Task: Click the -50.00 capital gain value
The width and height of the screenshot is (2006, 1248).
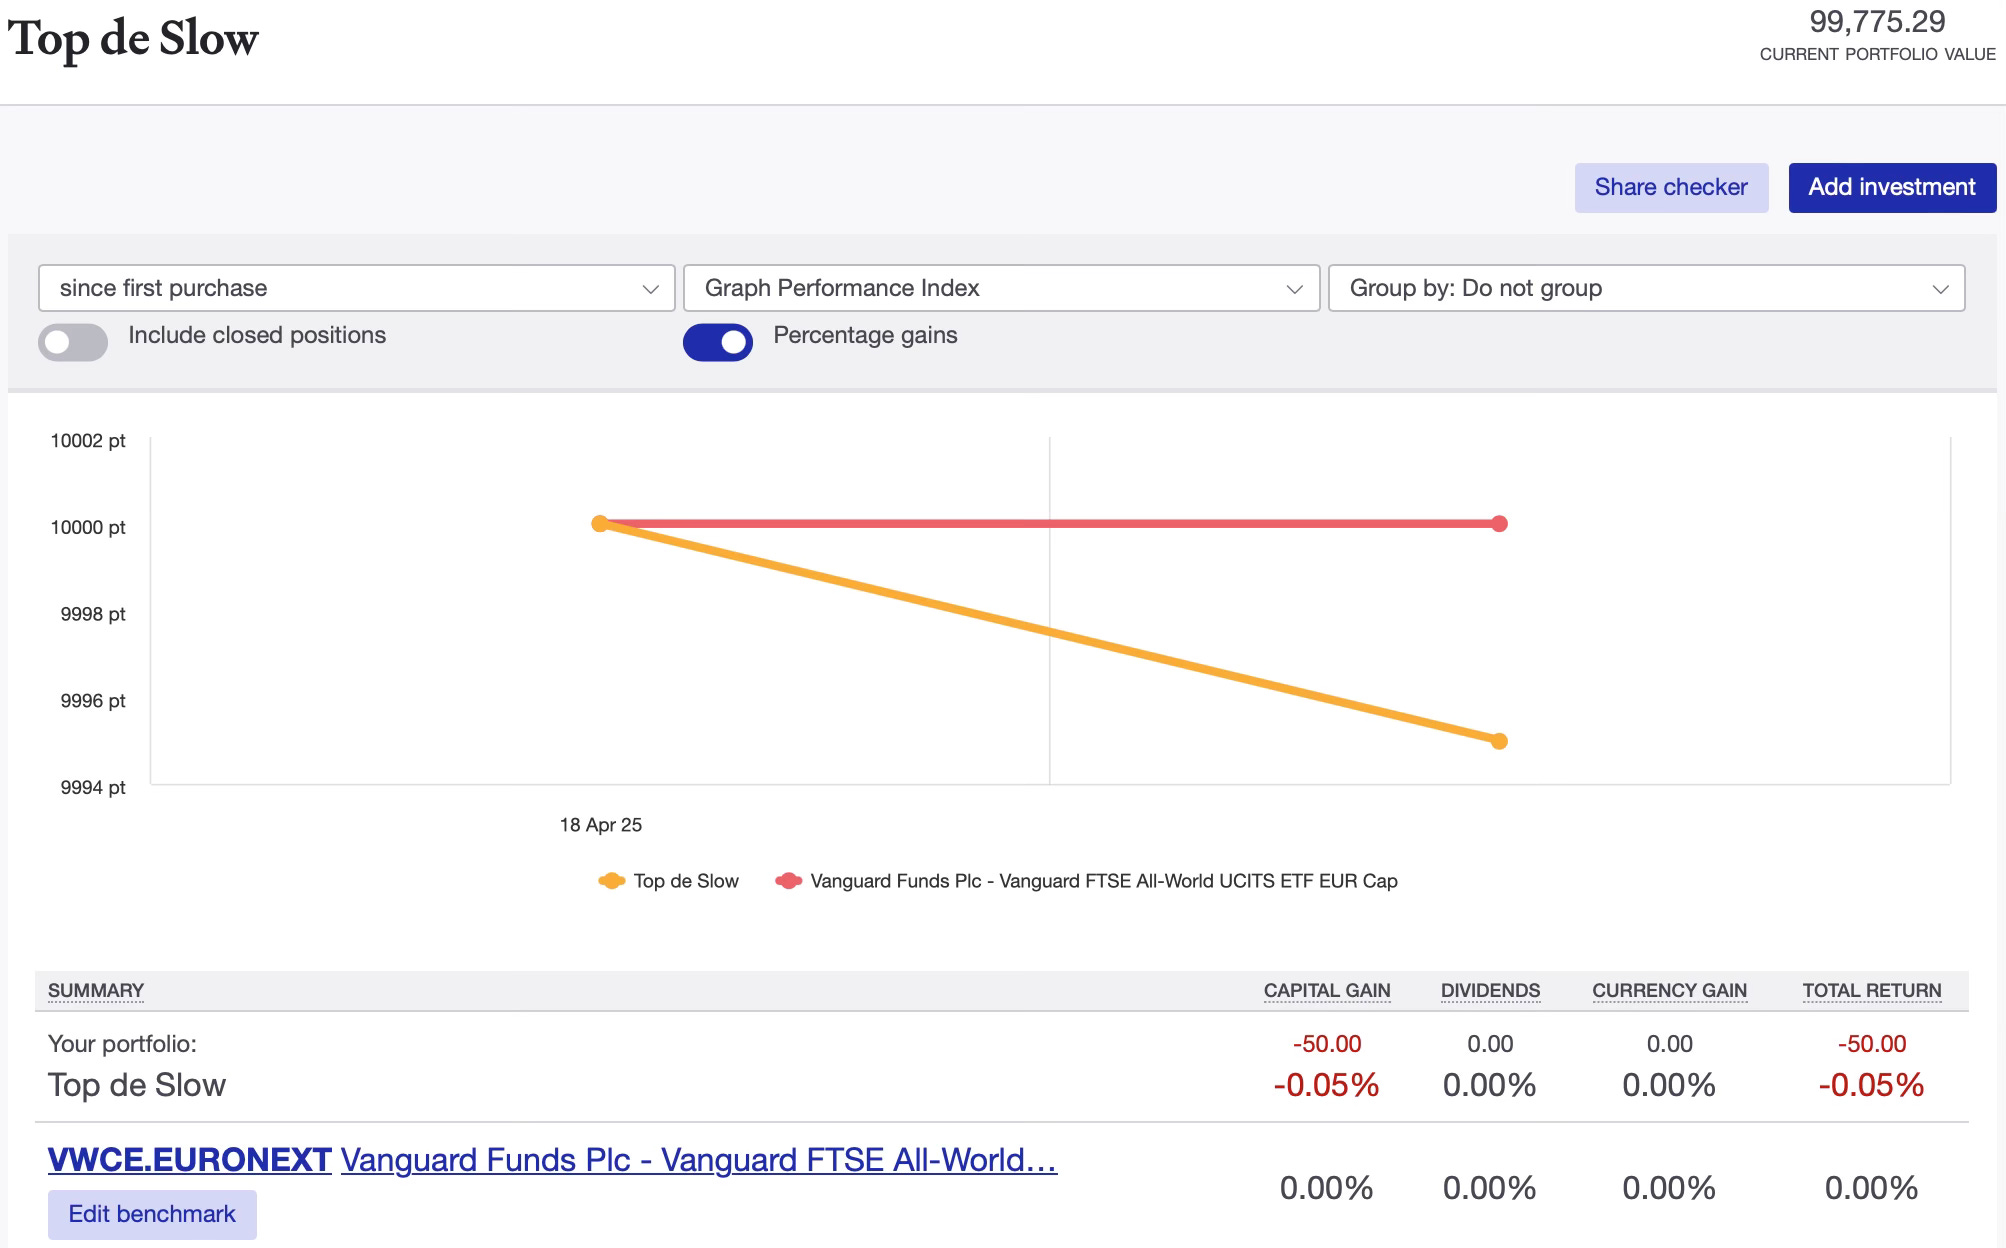Action: [x=1327, y=1044]
